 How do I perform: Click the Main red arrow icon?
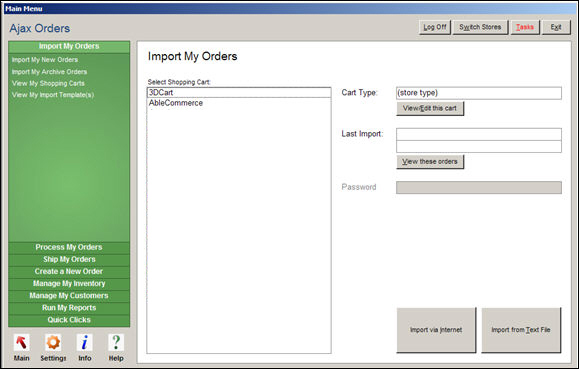coord(21,342)
